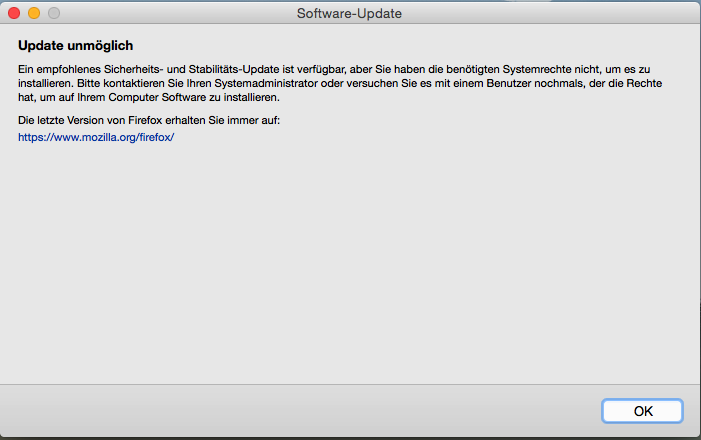Click the Software-Update title bar text
Screen dimensions: 701x440
click(349, 13)
